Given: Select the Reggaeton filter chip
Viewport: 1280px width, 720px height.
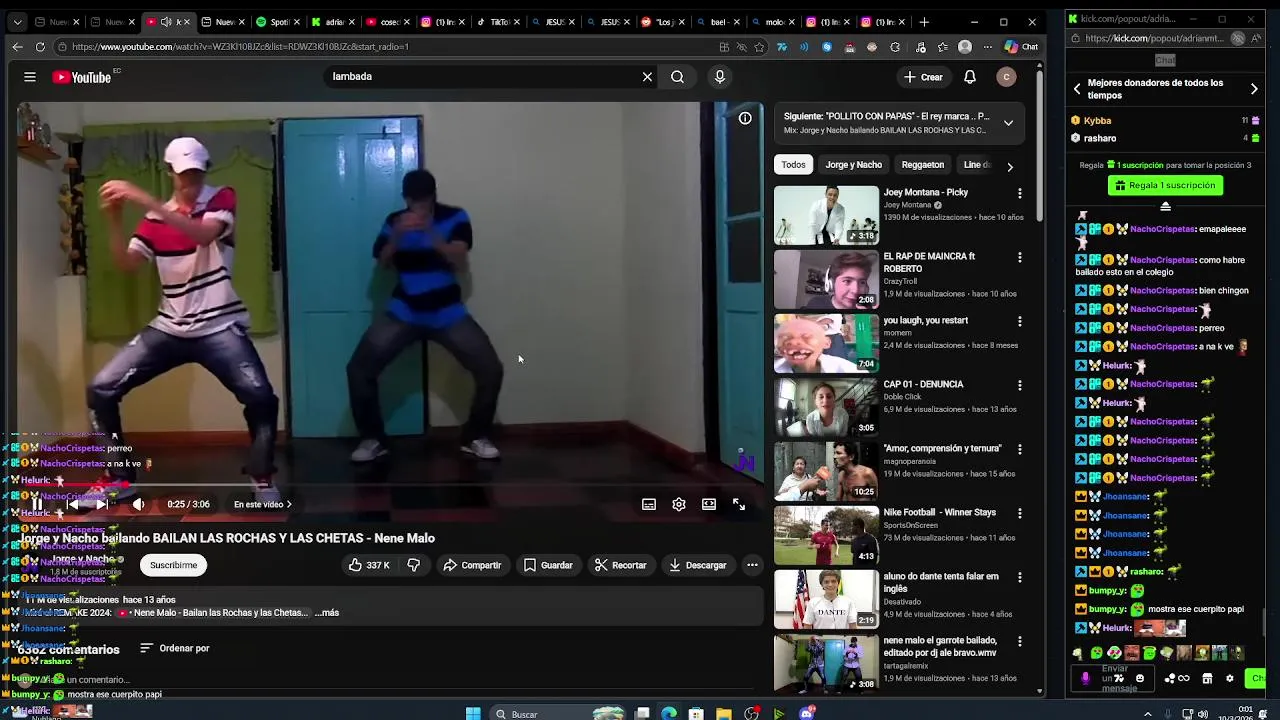Looking at the screenshot, I should click(922, 165).
